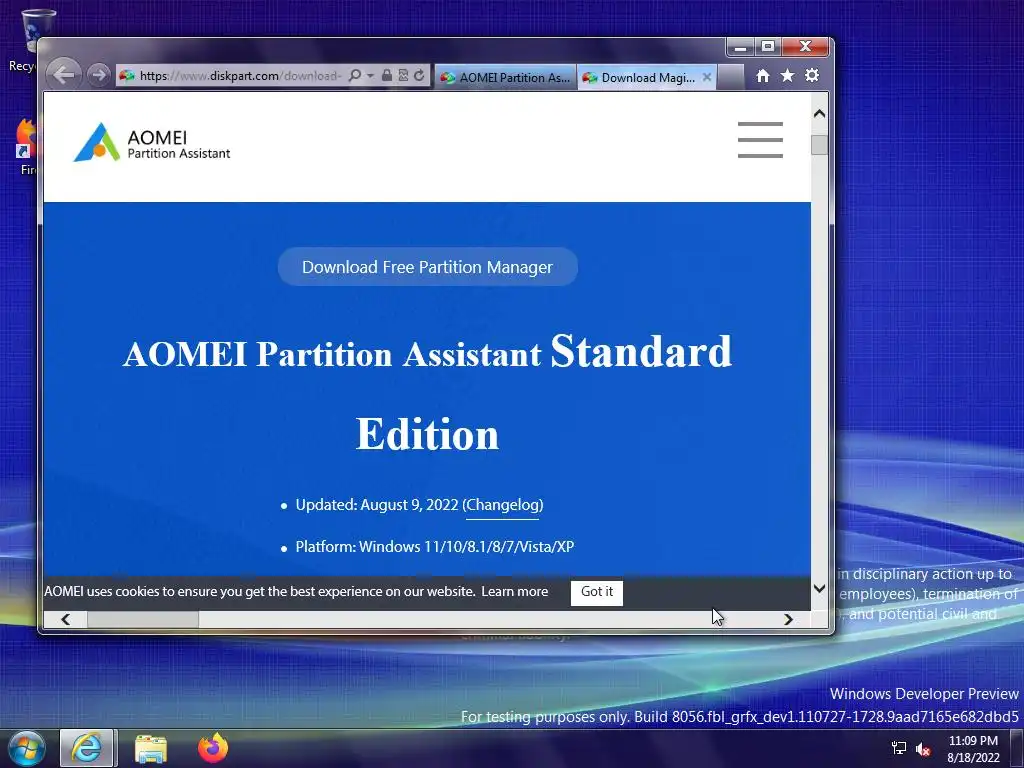Dismiss cookie notice with Got it

(597, 592)
